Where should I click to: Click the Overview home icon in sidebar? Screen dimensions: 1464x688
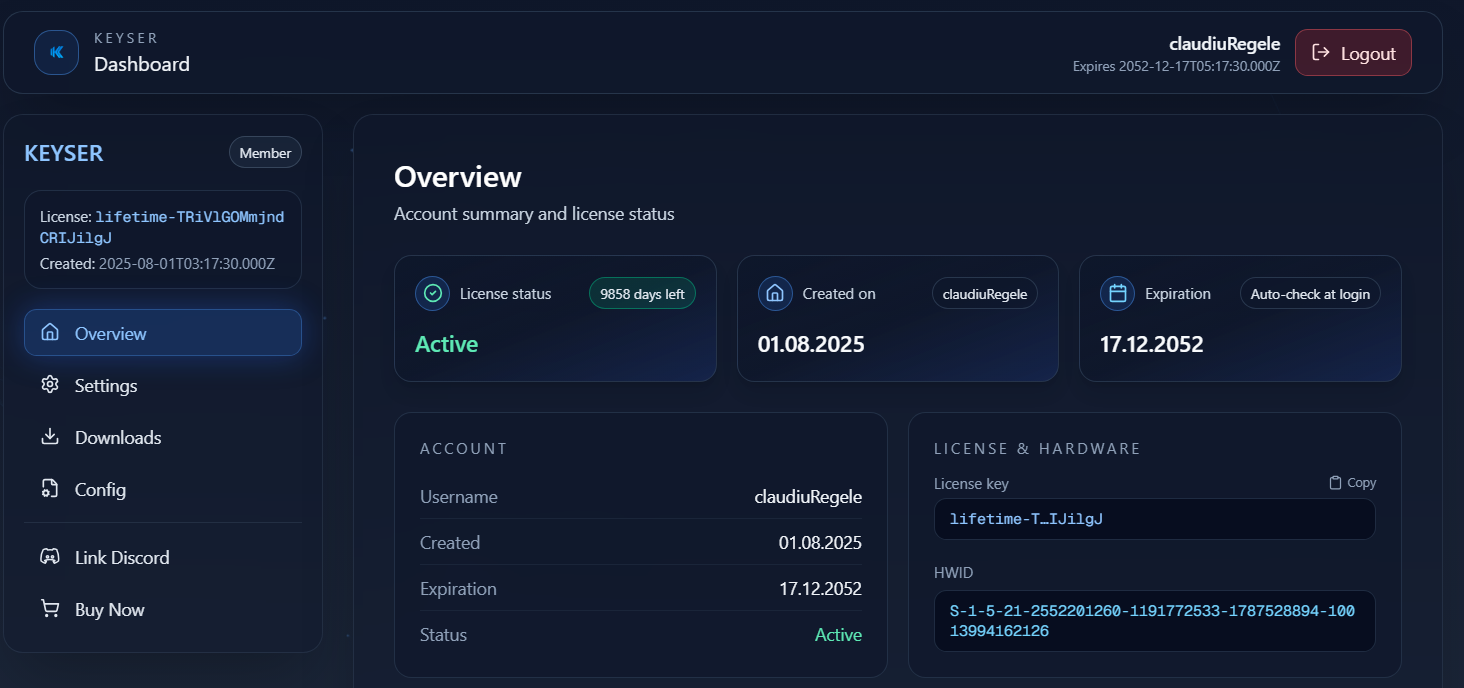[x=49, y=333]
